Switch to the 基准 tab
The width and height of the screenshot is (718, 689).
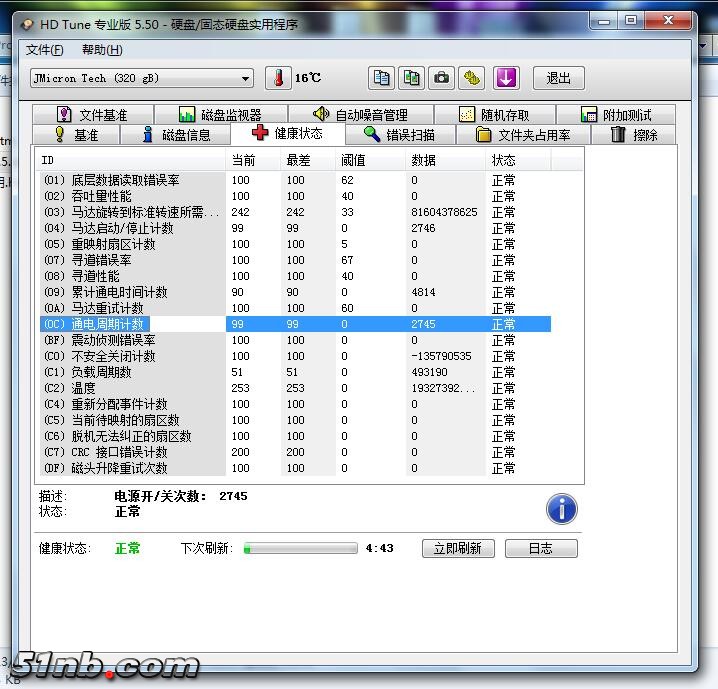[76, 135]
